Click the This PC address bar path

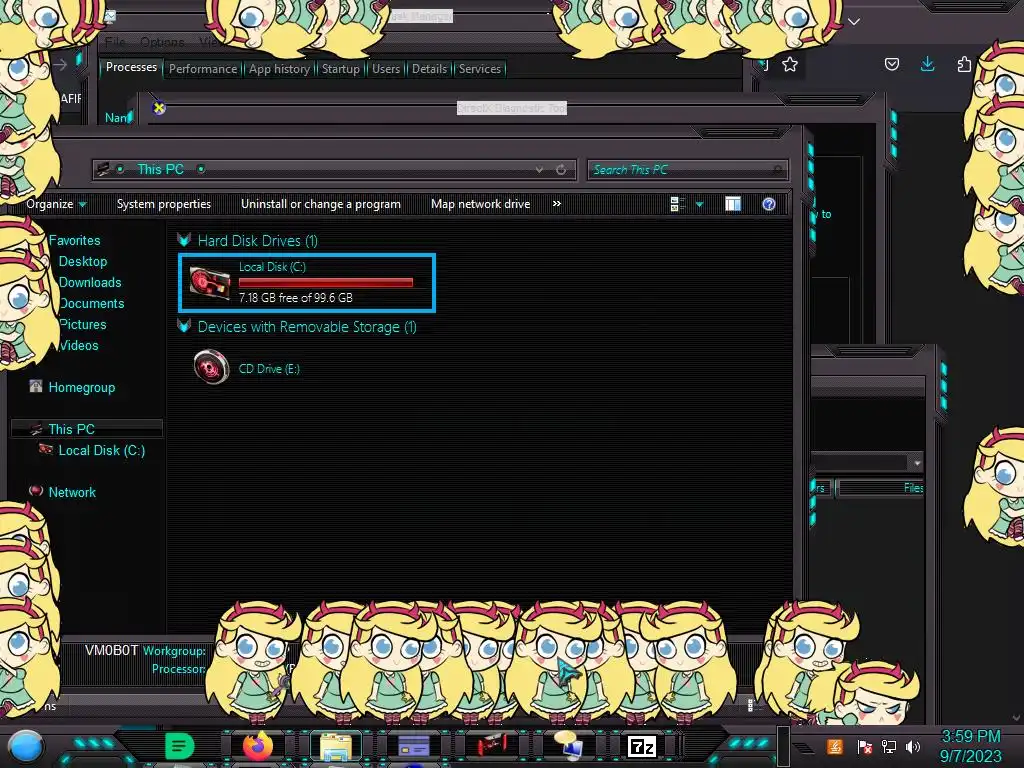(x=161, y=169)
